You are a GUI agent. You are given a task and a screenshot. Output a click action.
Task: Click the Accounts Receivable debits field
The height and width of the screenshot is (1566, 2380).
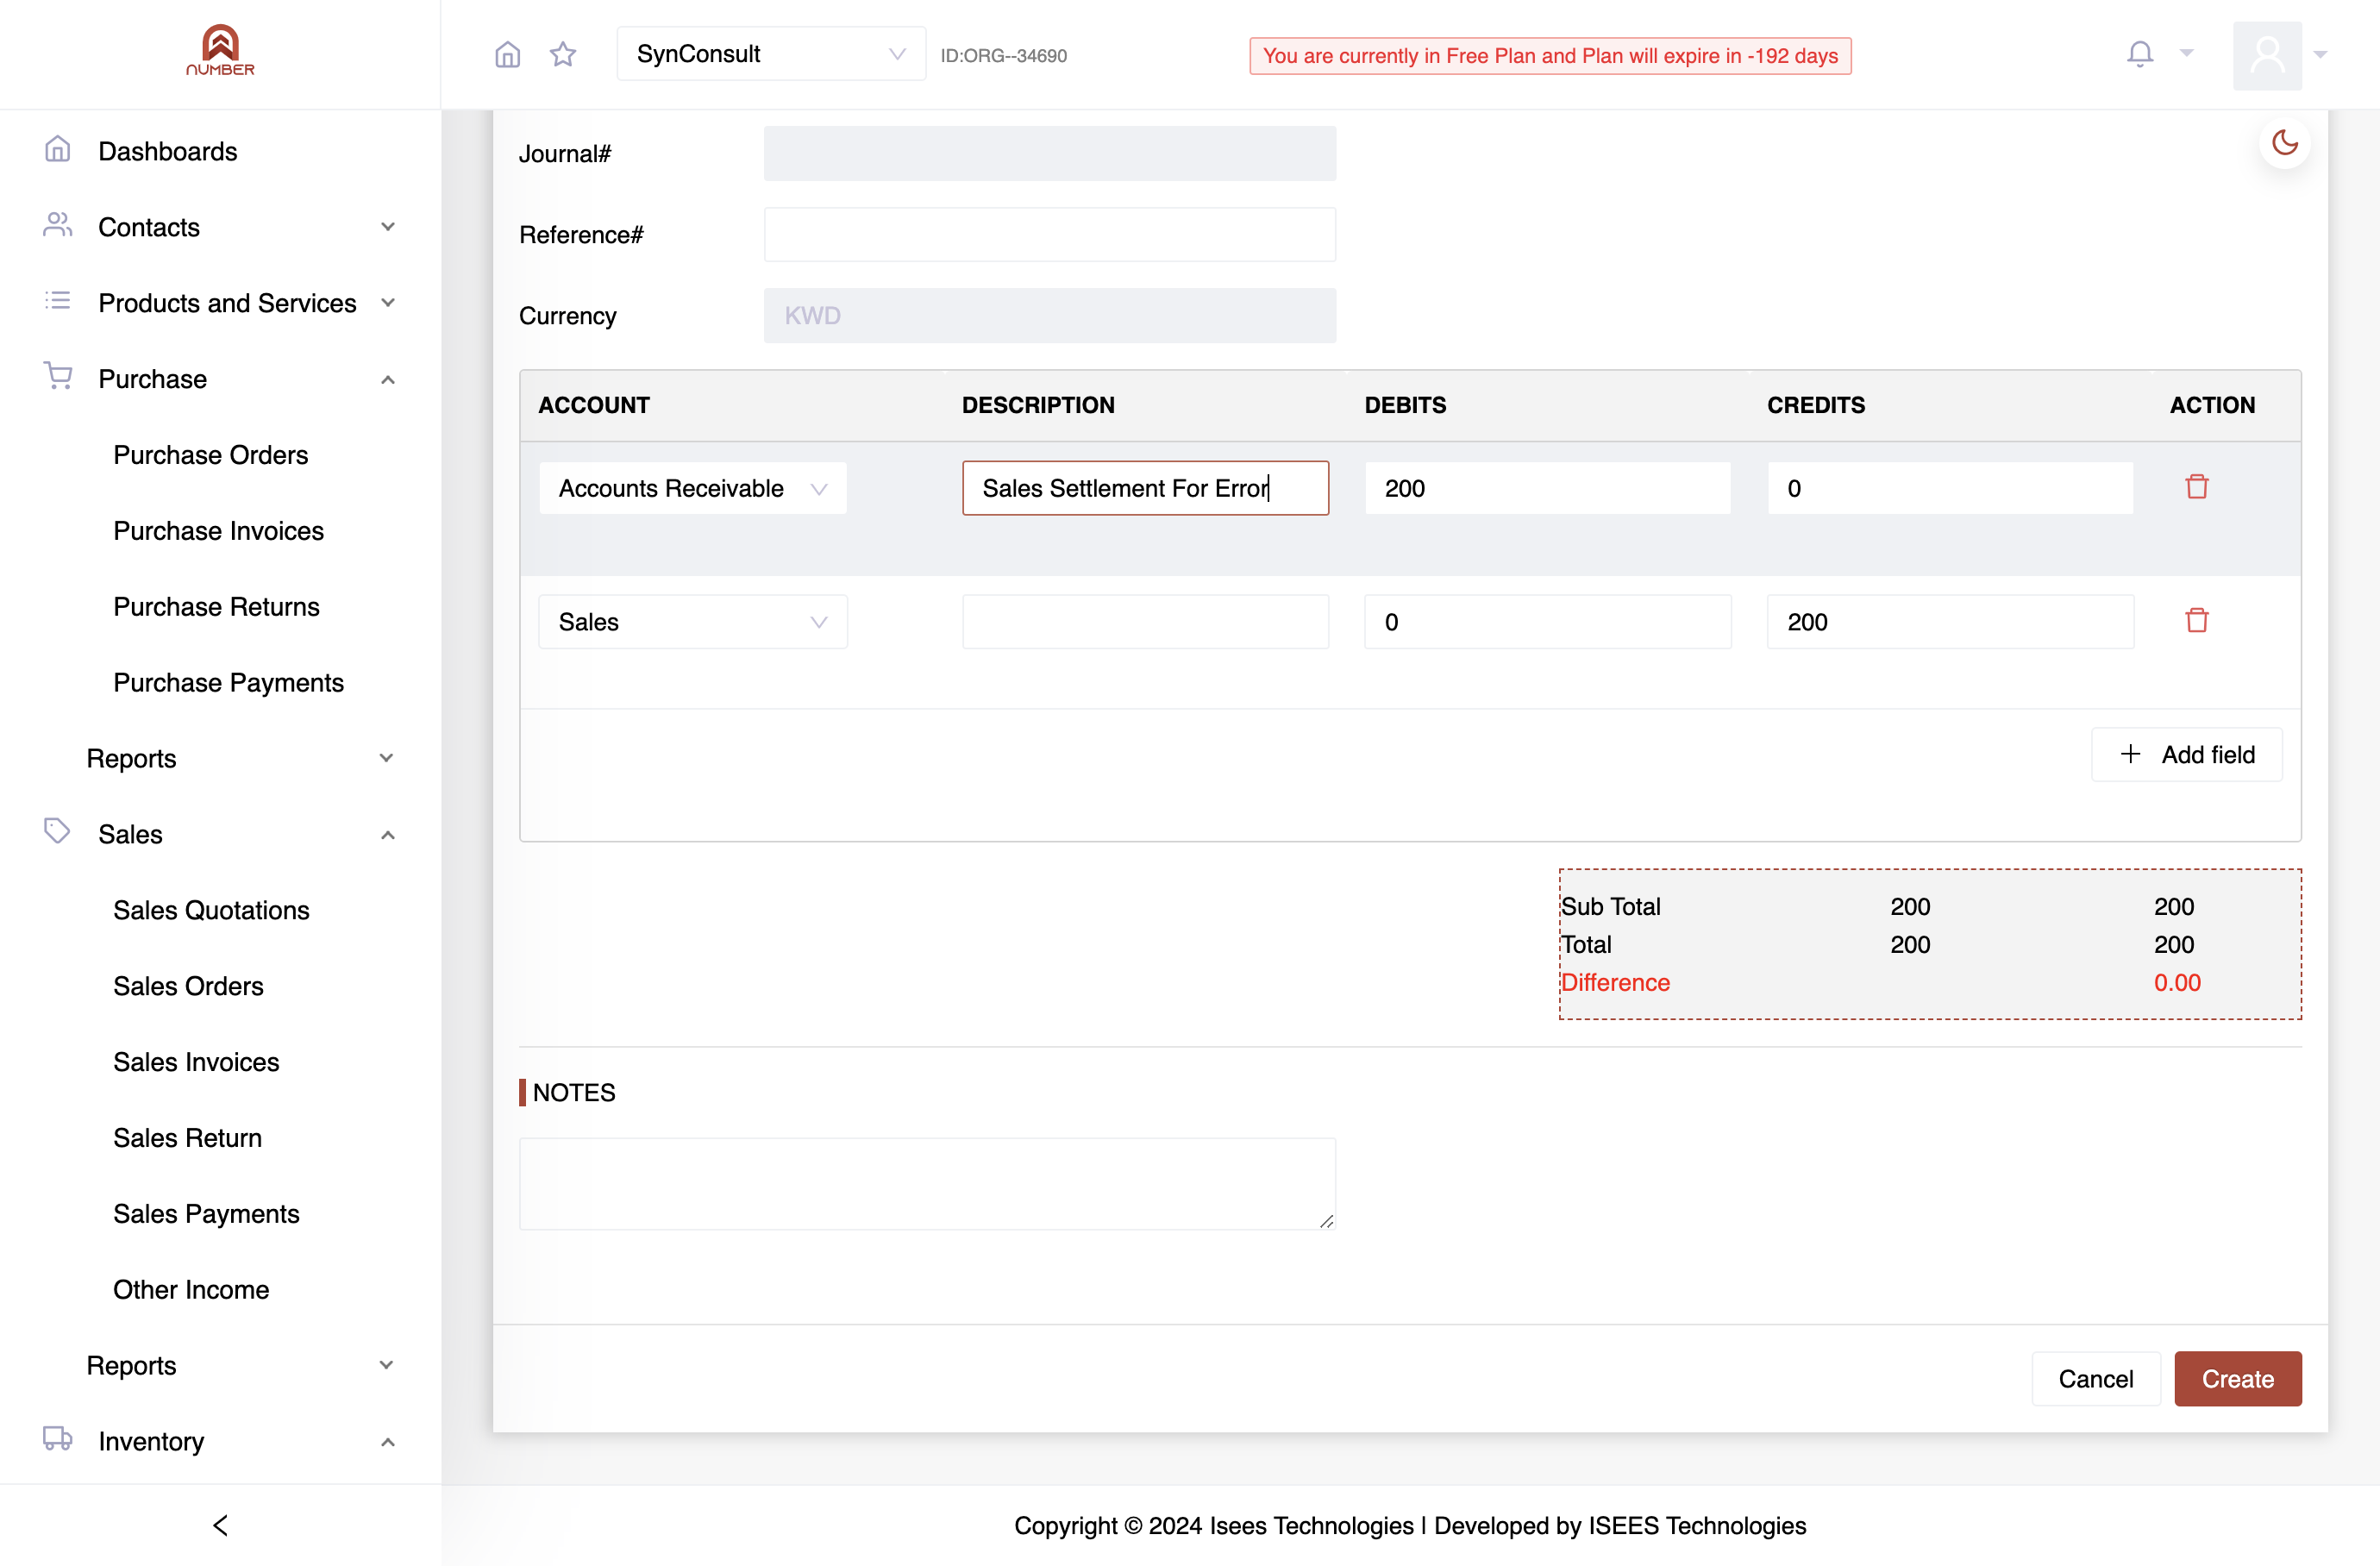(1548, 488)
